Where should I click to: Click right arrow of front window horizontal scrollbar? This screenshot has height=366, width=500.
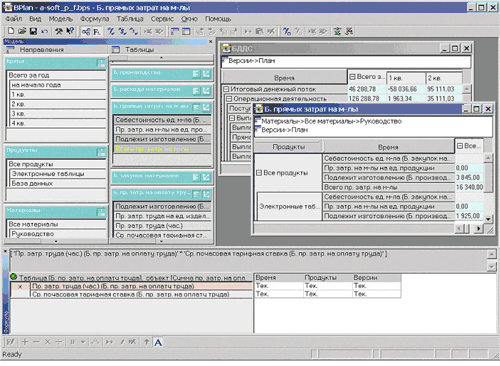pyautogui.click(x=478, y=228)
